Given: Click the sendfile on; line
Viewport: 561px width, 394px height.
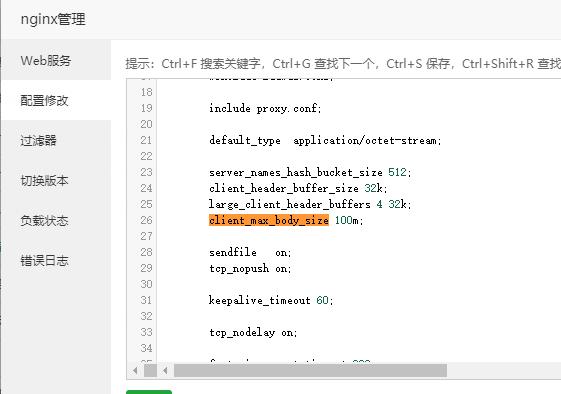Looking at the screenshot, I should coord(250,252).
